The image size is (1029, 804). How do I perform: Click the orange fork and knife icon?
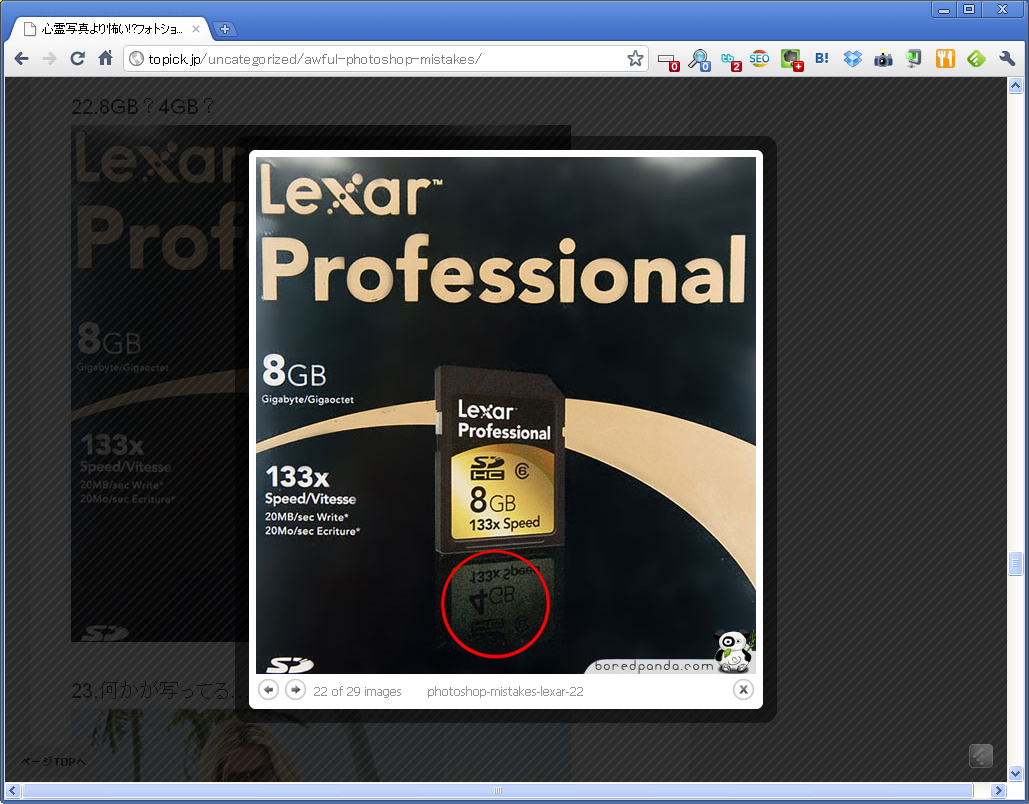click(x=945, y=59)
